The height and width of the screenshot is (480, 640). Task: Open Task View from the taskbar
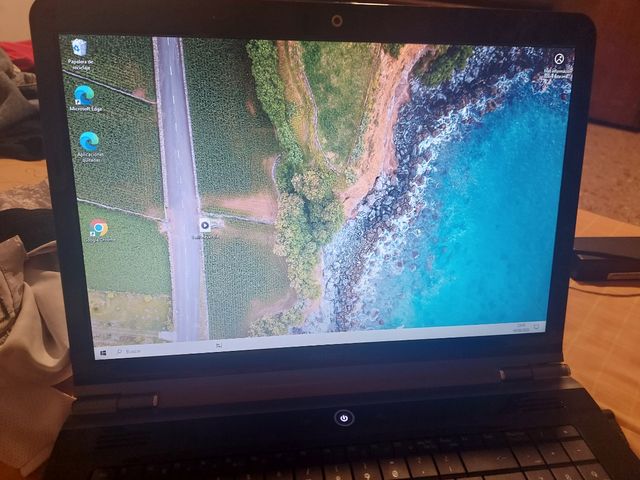(218, 345)
